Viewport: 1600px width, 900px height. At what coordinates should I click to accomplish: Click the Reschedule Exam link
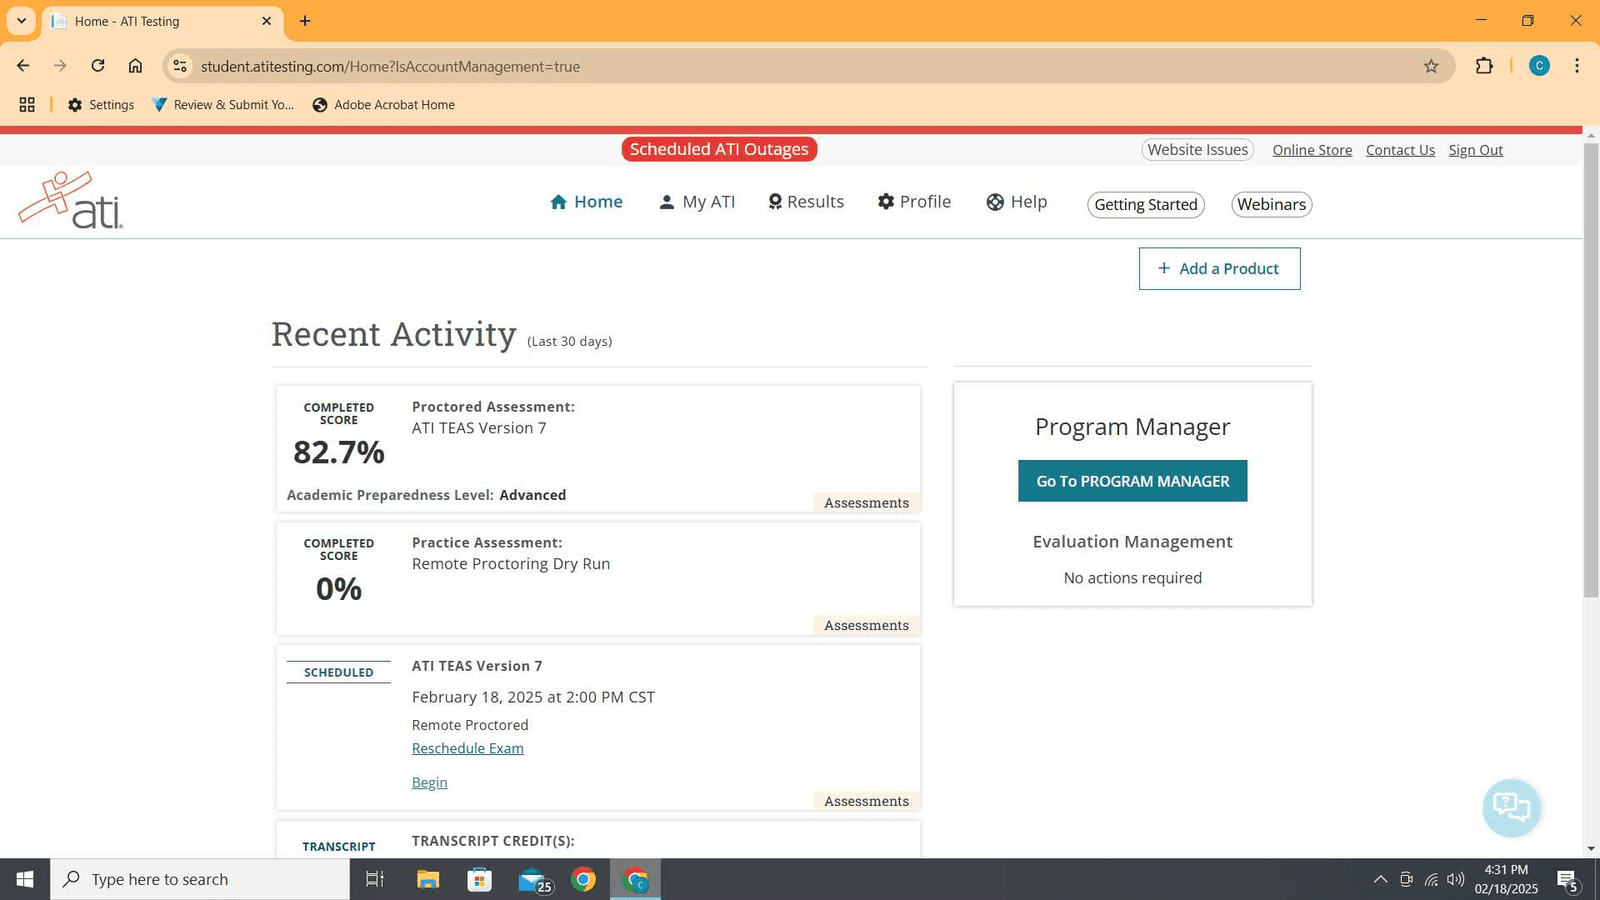coord(467,749)
